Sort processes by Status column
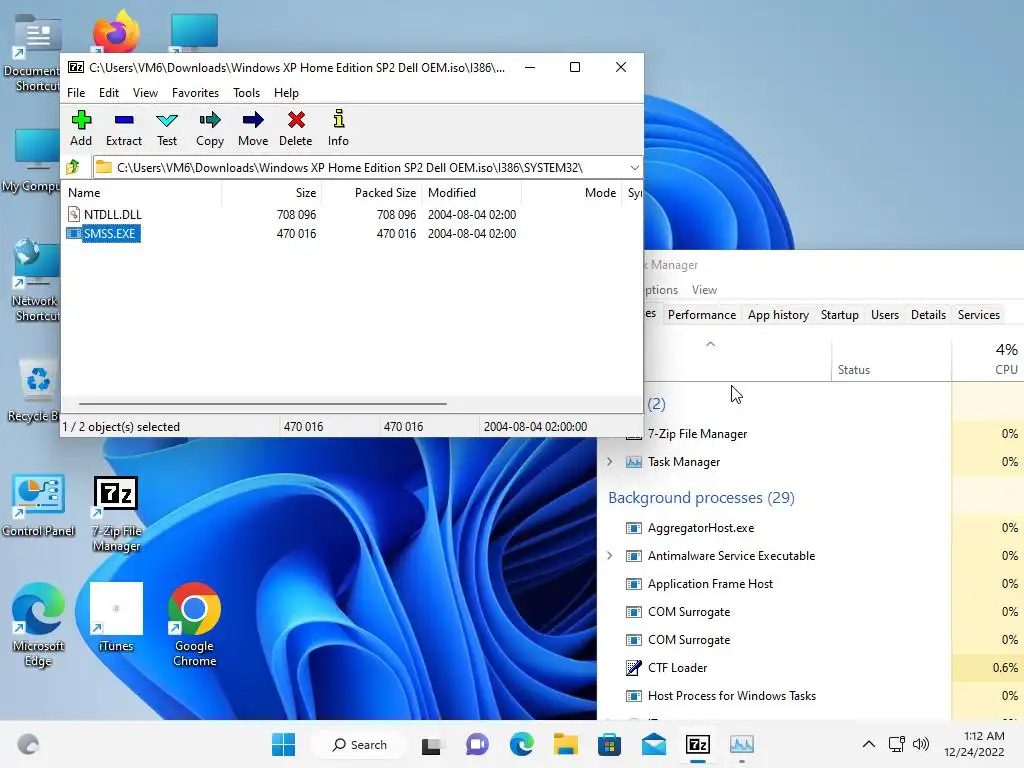Screen dimensions: 1024x768 coord(891,361)
